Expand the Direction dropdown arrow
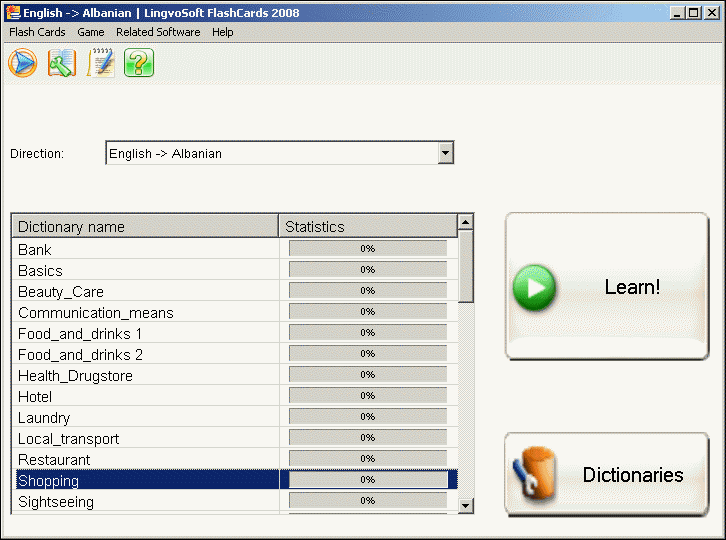Screen dimensions: 726x540 pyautogui.click(x=445, y=153)
